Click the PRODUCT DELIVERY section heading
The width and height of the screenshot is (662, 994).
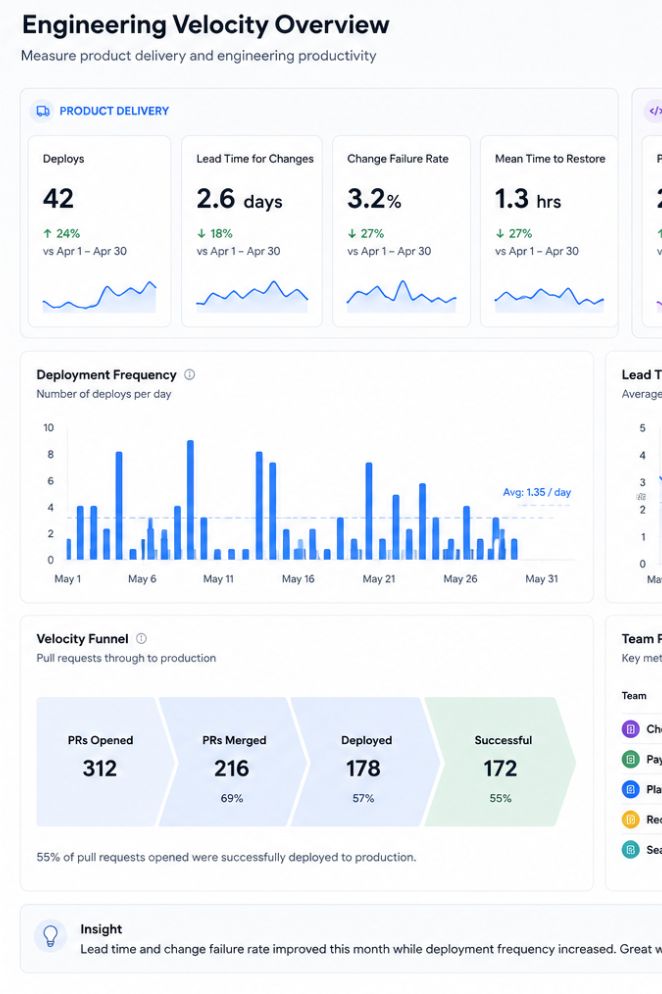tap(114, 111)
